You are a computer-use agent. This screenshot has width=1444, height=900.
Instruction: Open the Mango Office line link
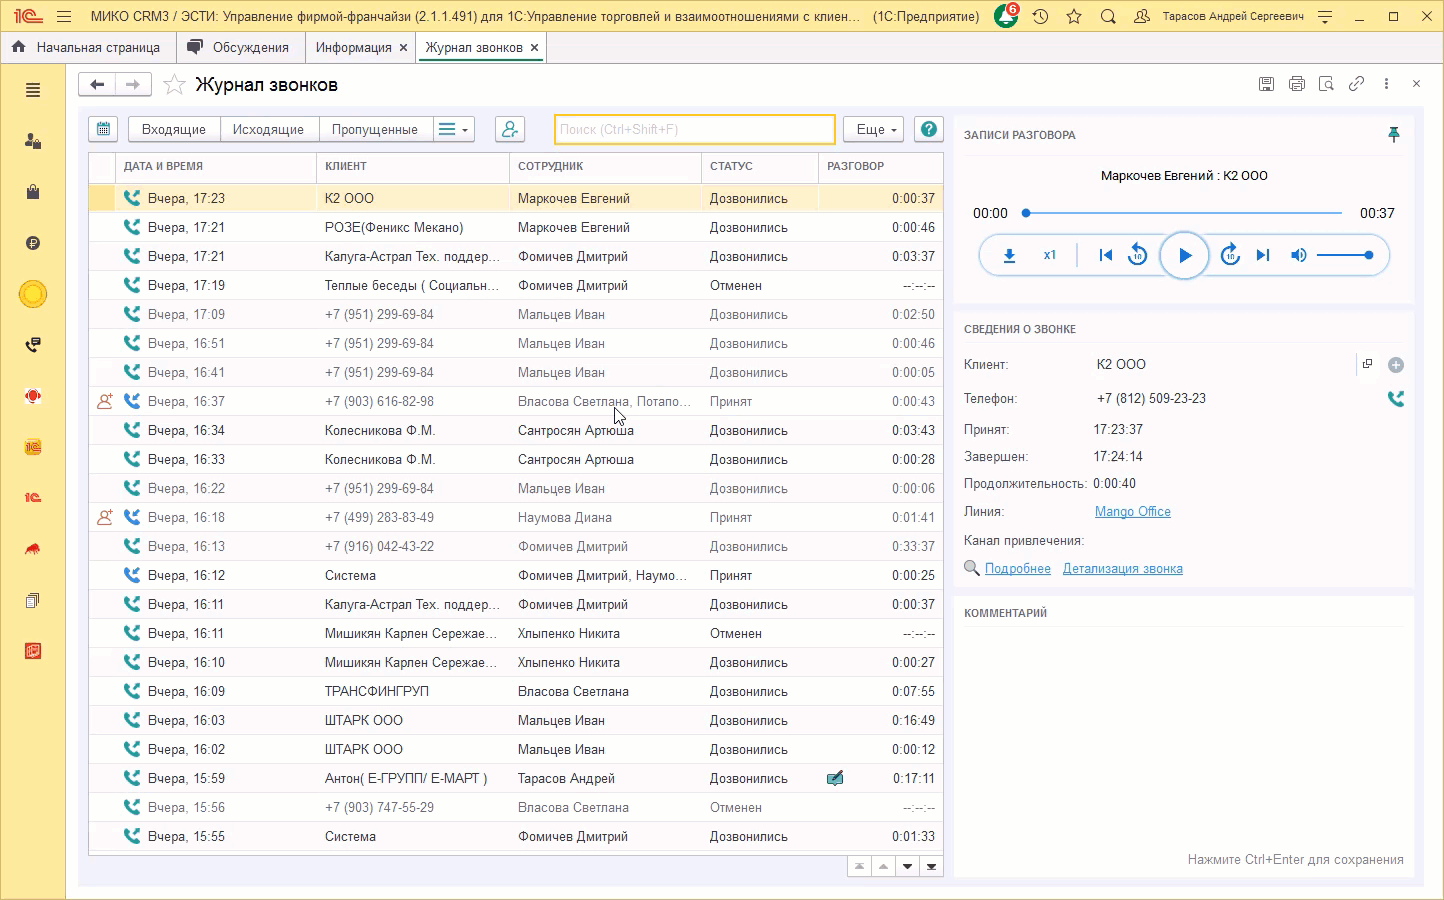click(1132, 512)
